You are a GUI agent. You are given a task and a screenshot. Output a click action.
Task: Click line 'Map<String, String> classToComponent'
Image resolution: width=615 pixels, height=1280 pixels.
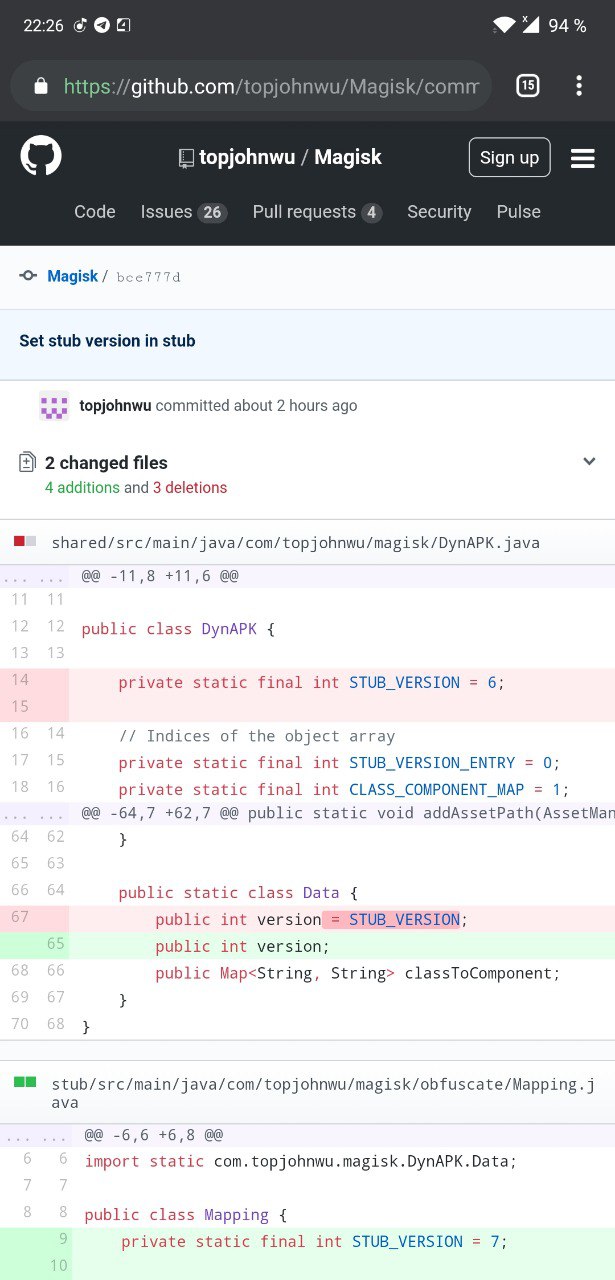(x=358, y=974)
